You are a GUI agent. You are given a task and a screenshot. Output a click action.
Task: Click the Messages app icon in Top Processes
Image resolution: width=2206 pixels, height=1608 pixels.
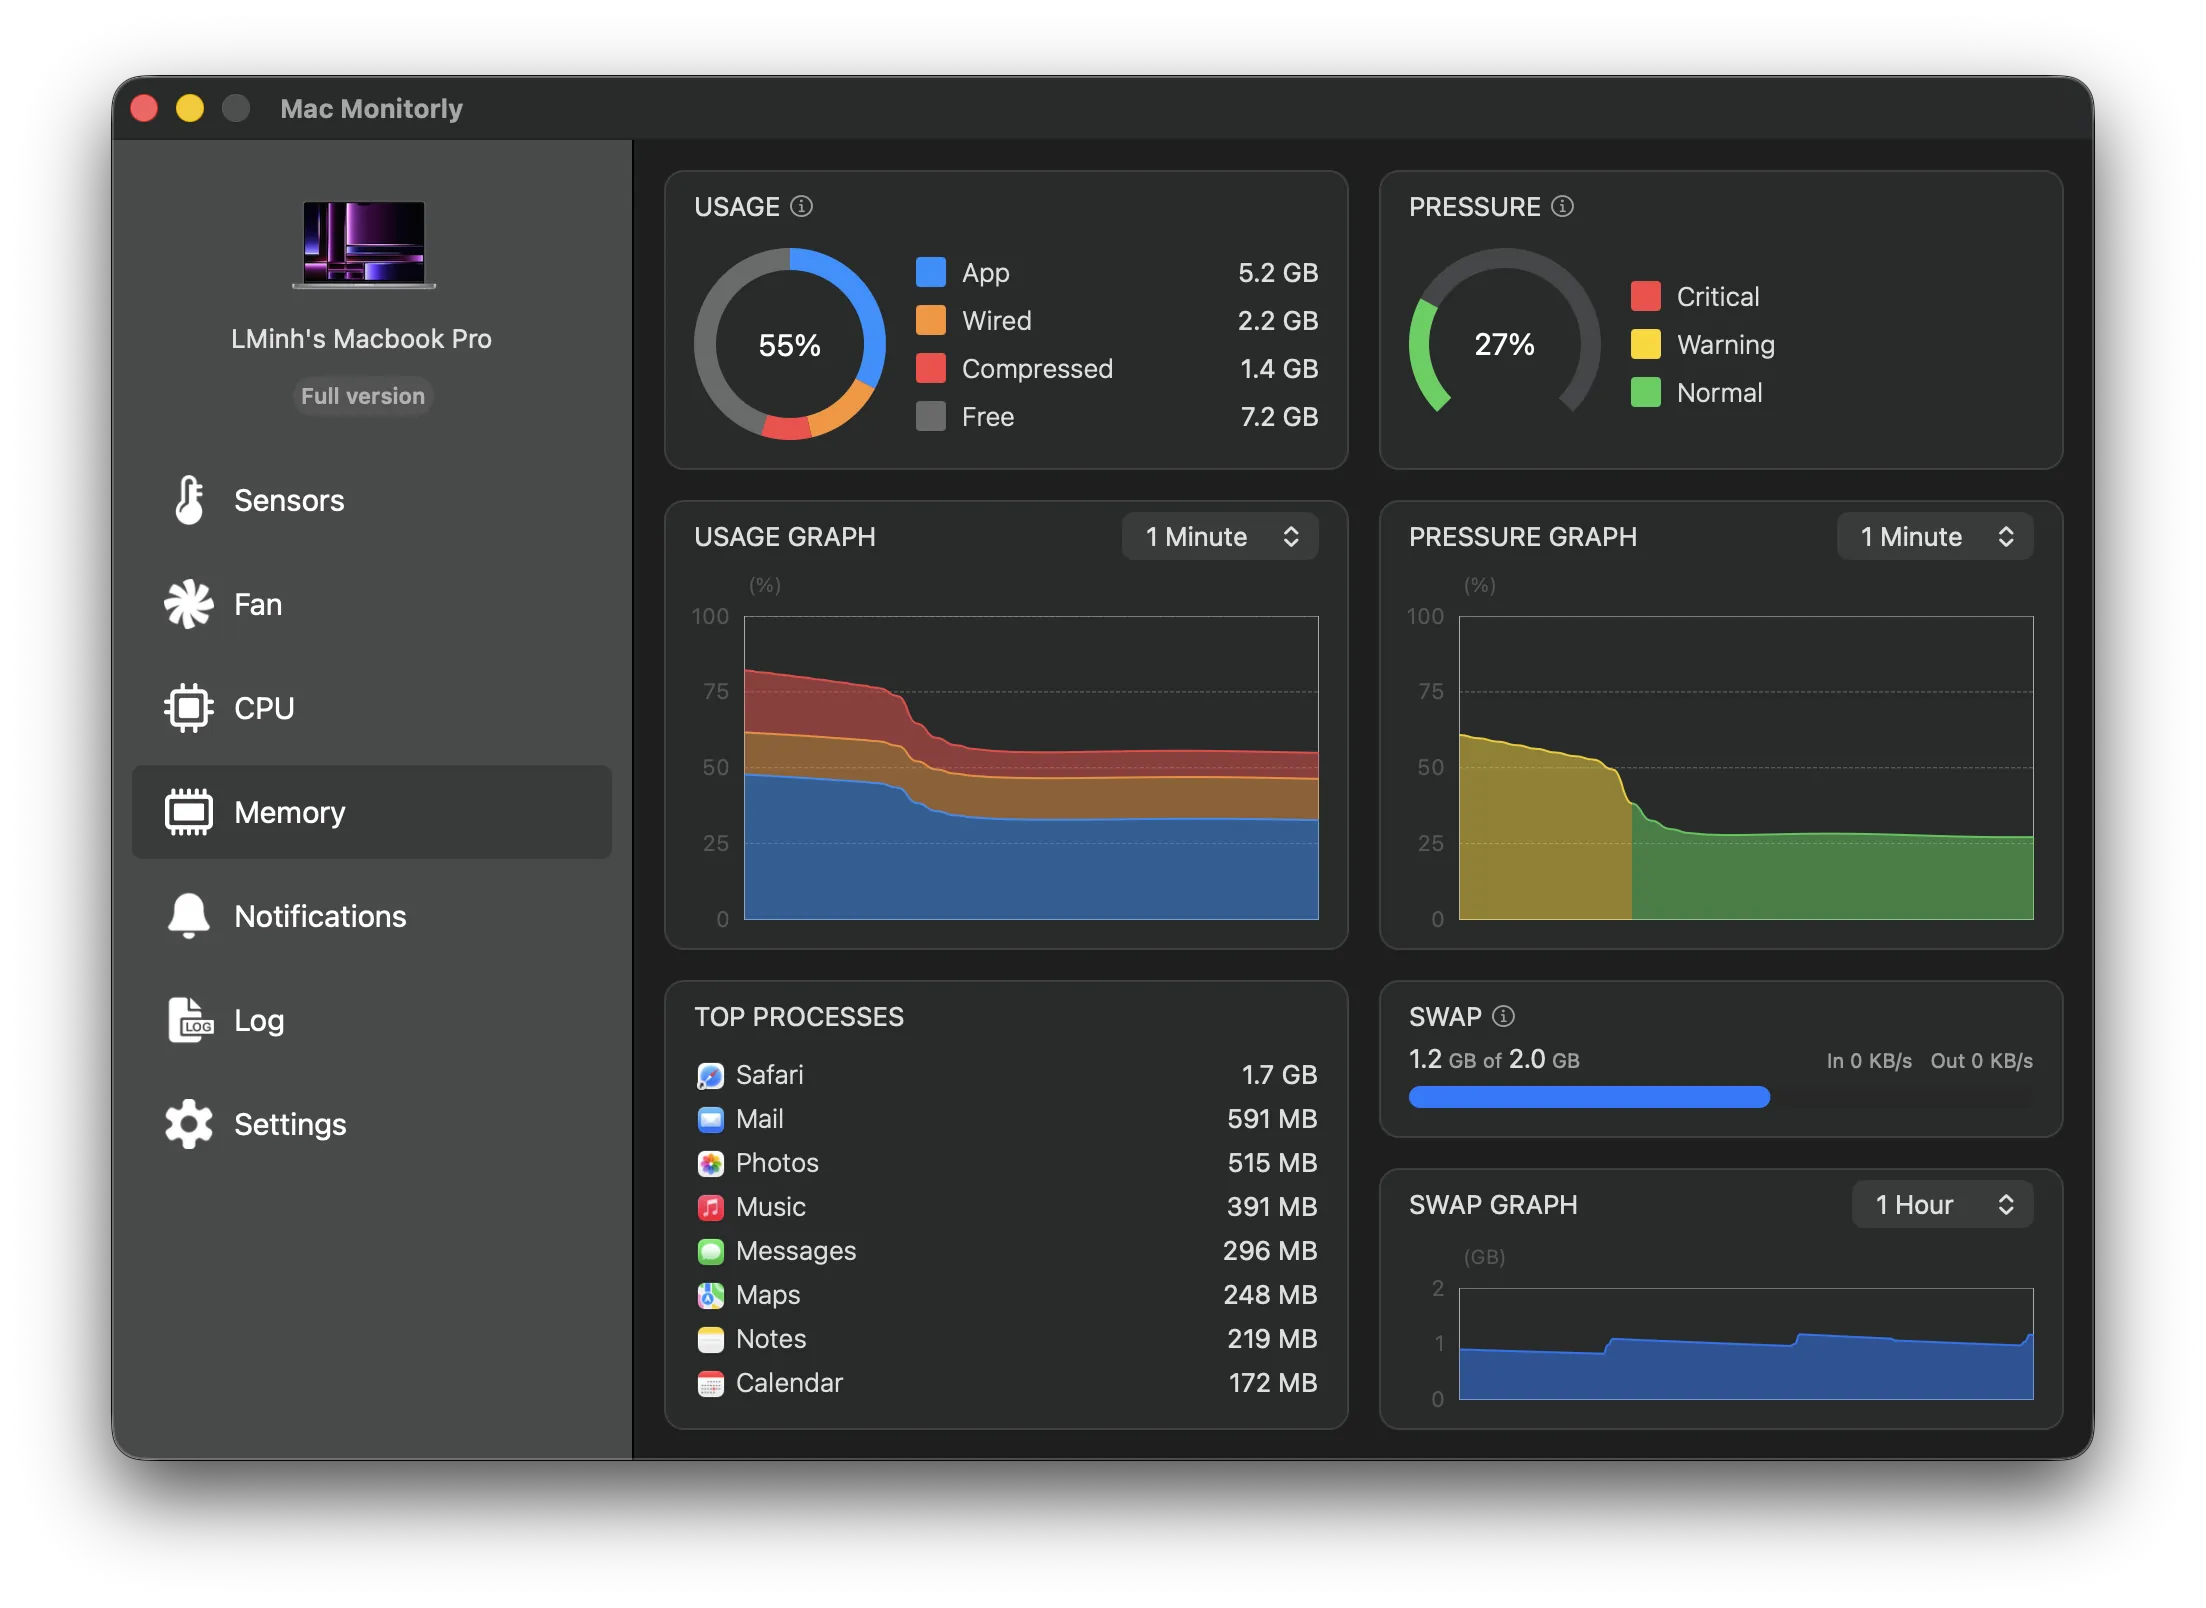click(711, 1251)
